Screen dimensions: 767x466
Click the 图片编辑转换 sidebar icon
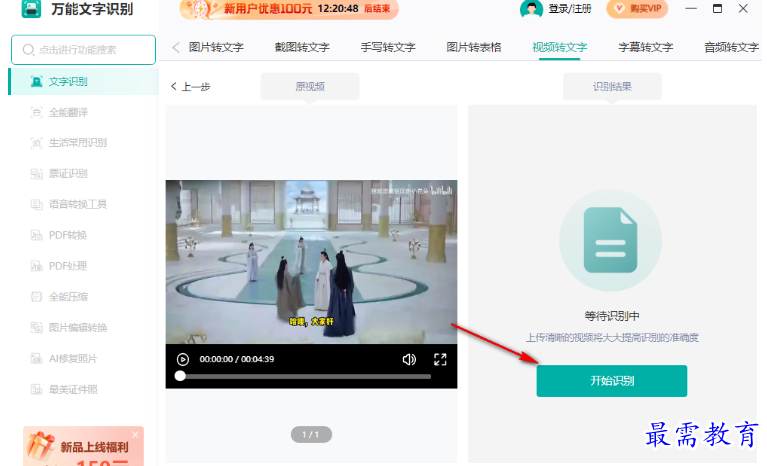pos(37,328)
